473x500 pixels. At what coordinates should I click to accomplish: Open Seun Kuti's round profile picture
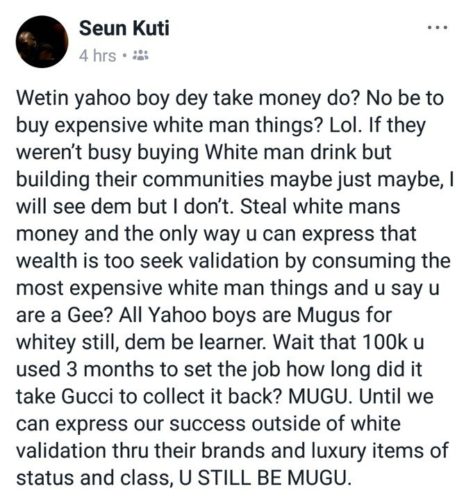[42, 42]
